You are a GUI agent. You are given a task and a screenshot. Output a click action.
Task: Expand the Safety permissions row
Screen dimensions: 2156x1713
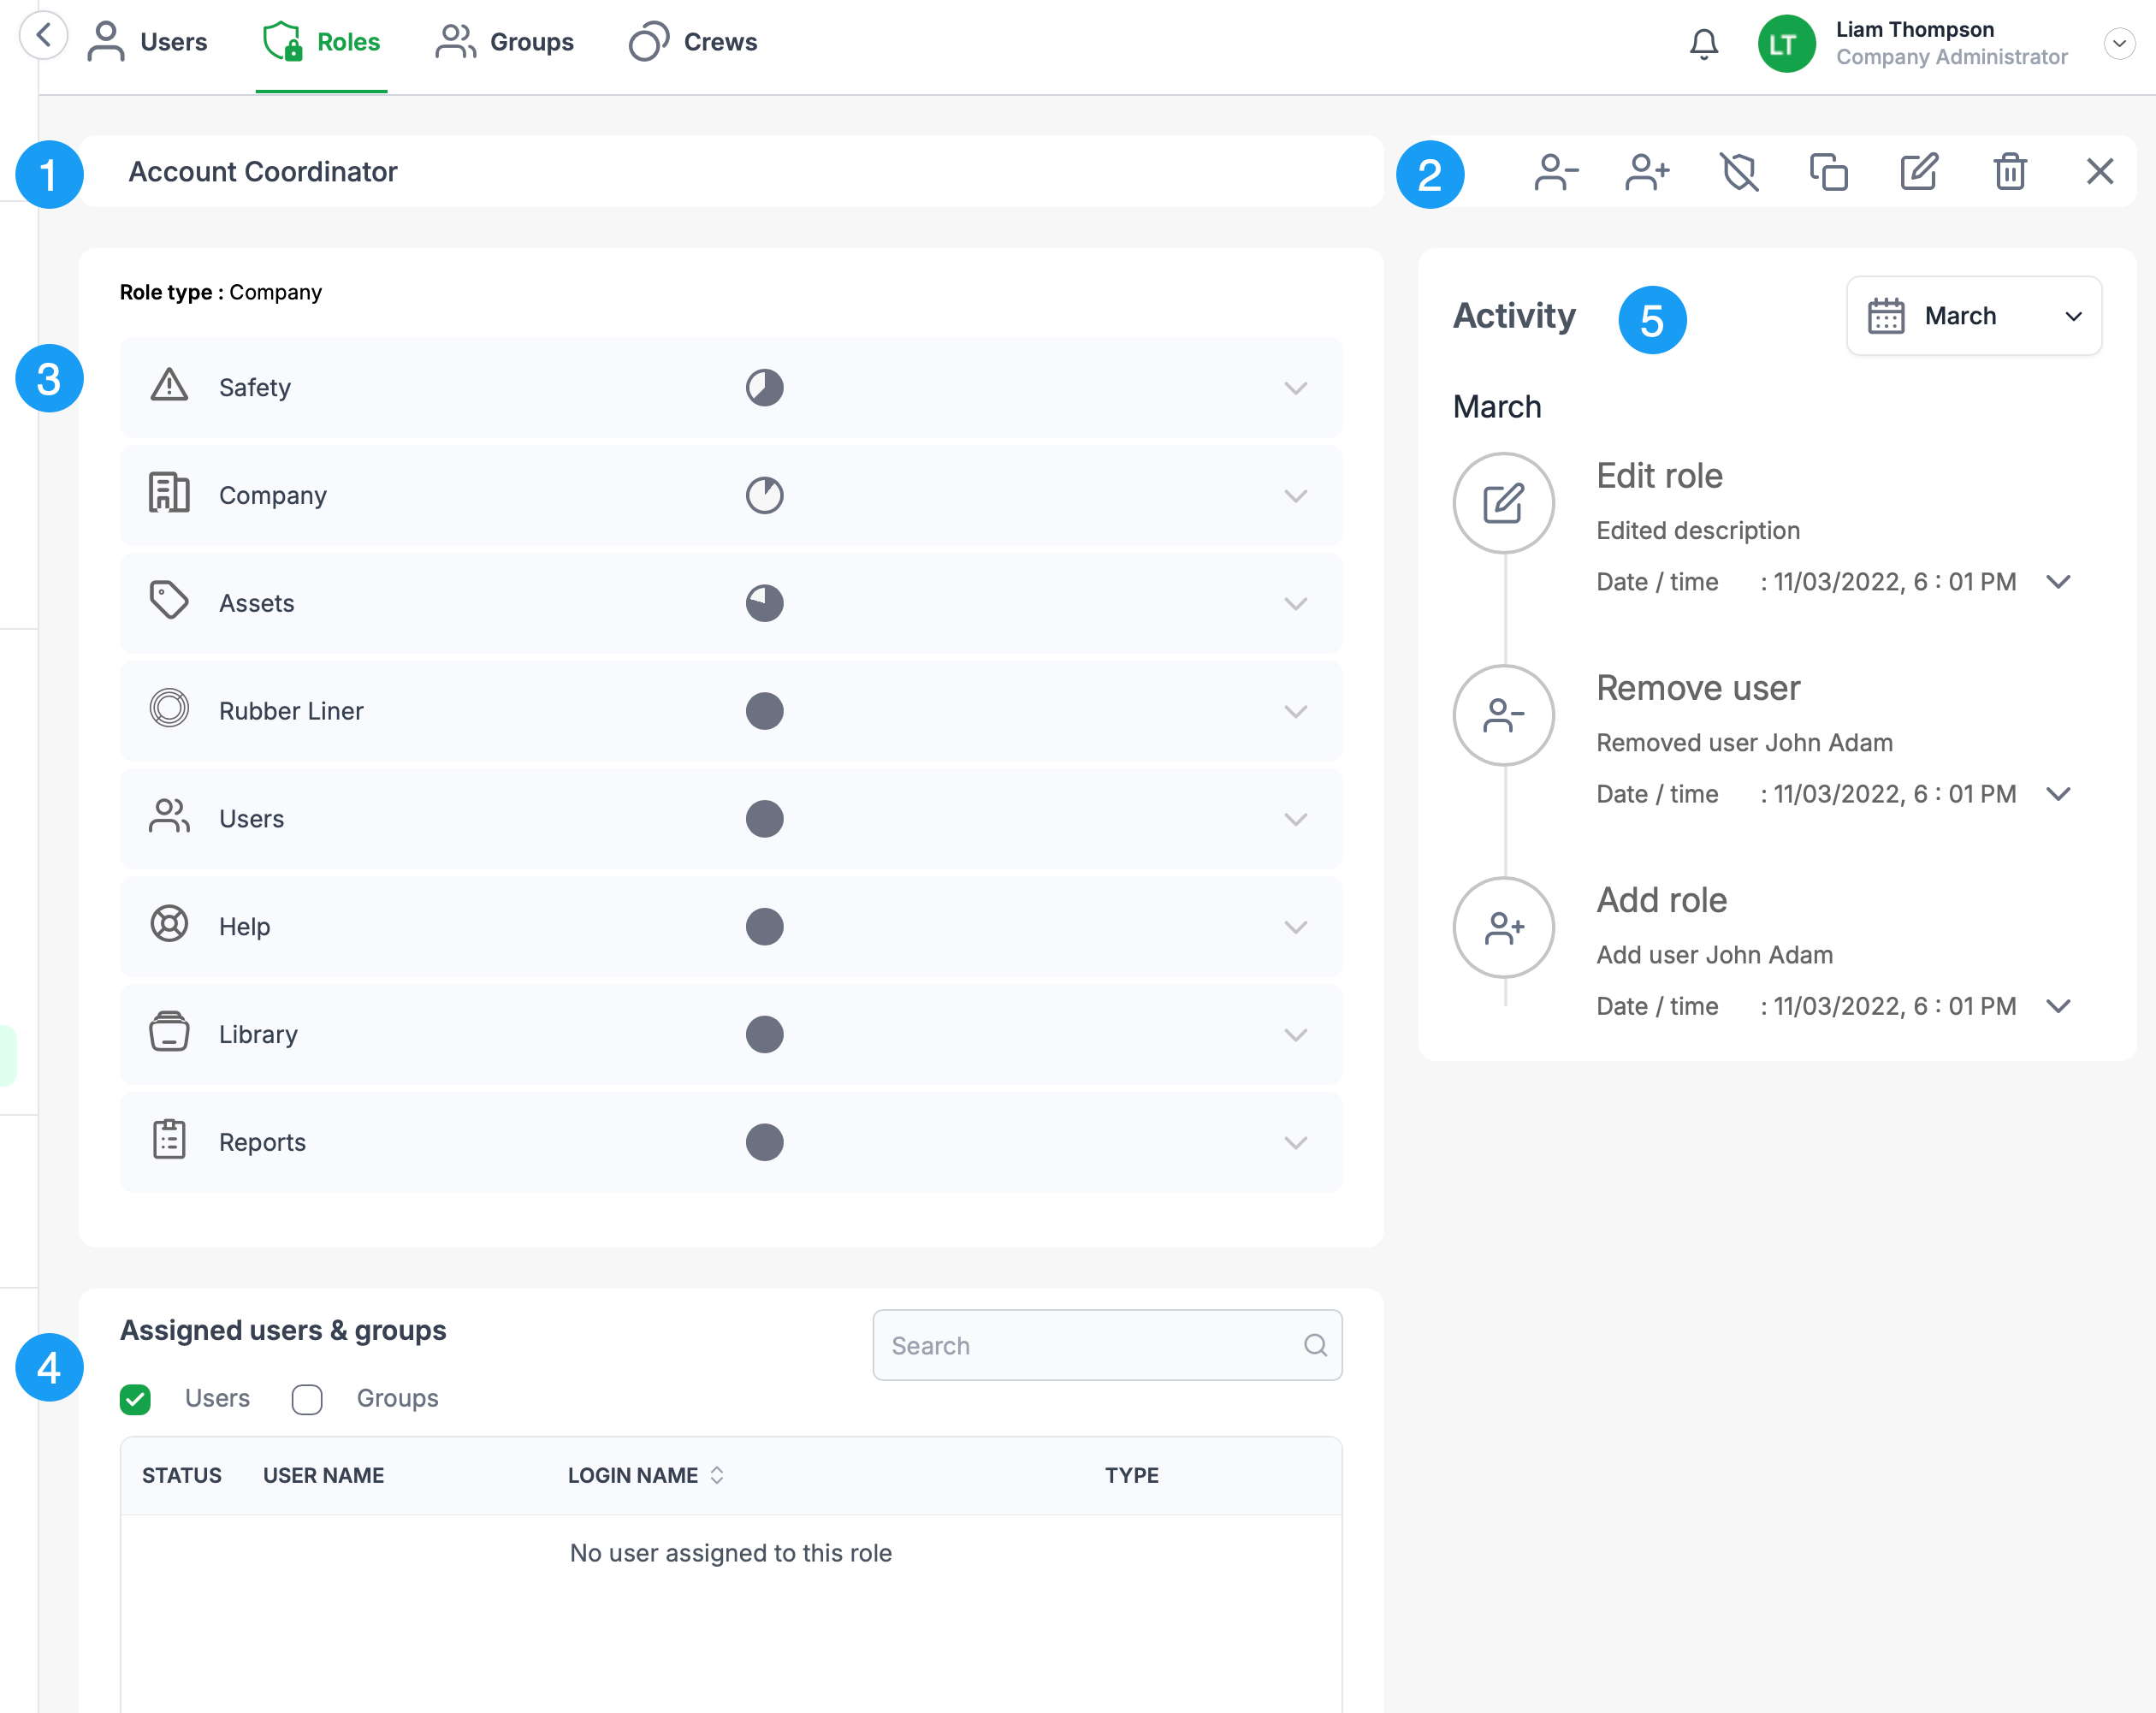point(1295,388)
